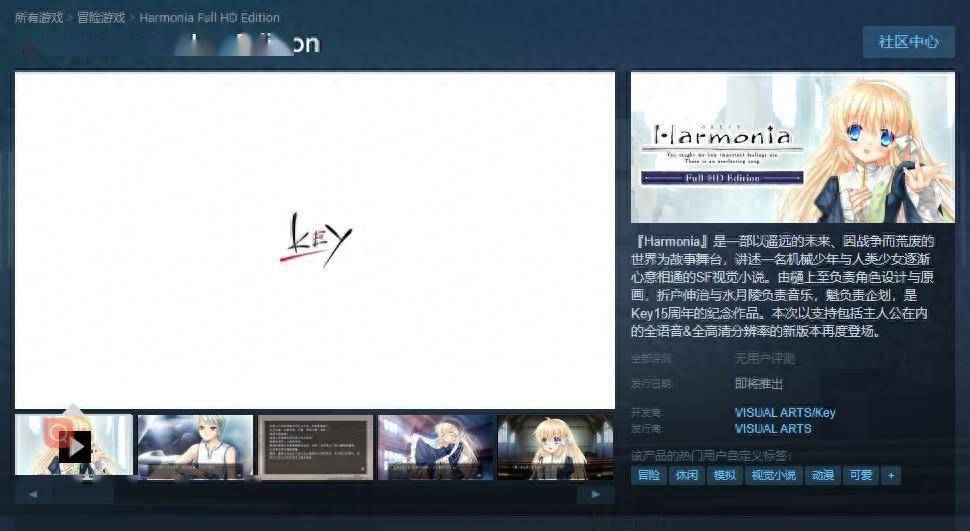Click the thumbnail strip scrollbar track
970x531 pixels.
point(315,494)
